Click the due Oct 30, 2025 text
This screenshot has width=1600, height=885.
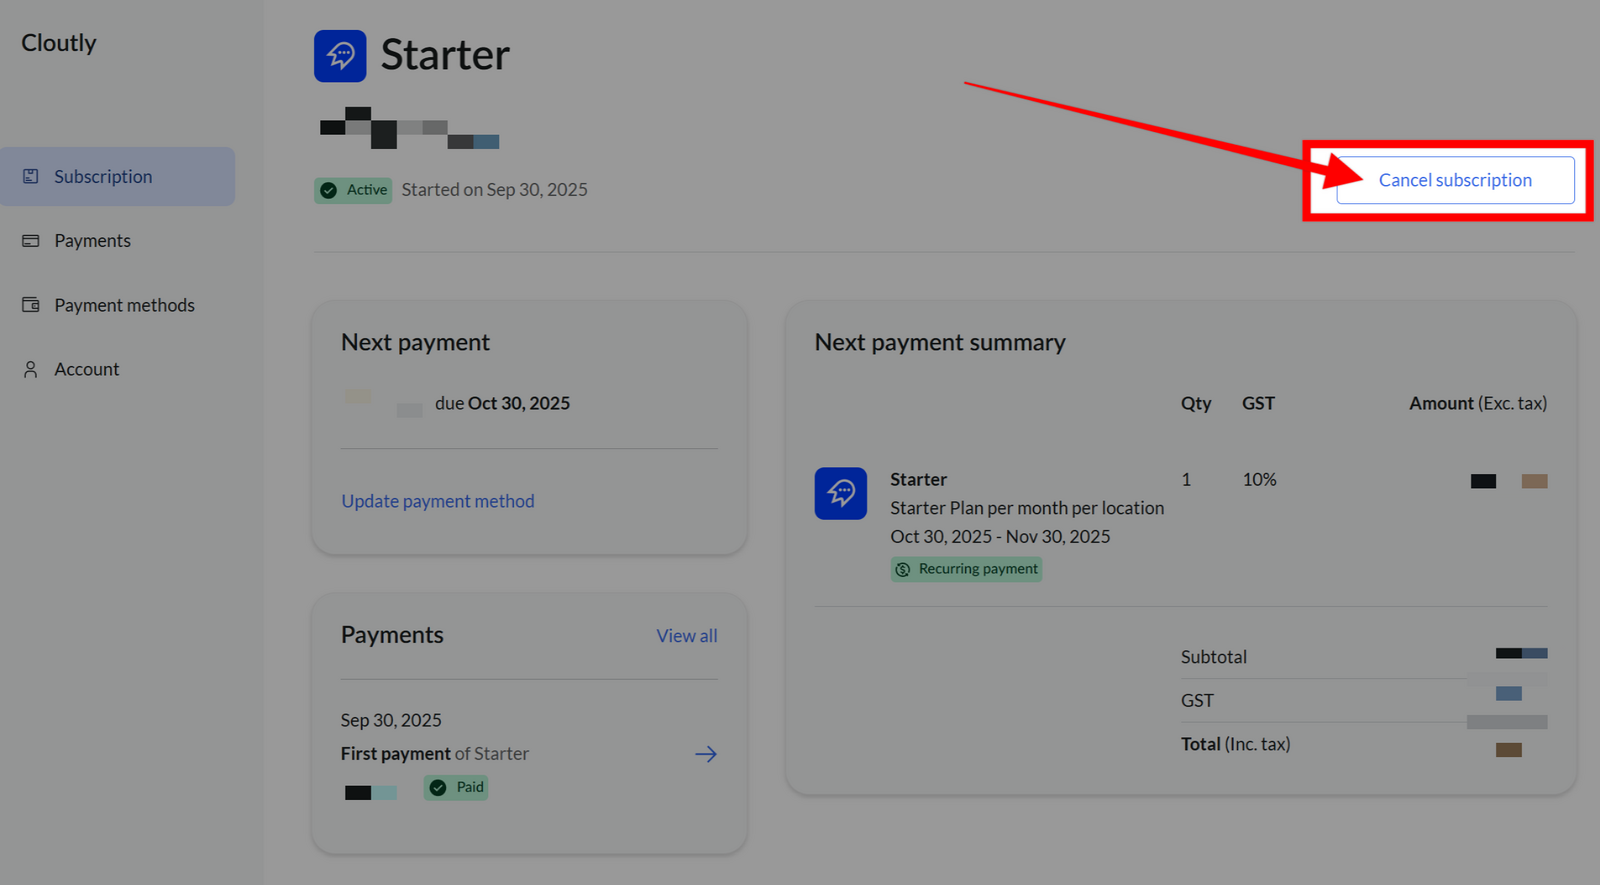pos(502,403)
